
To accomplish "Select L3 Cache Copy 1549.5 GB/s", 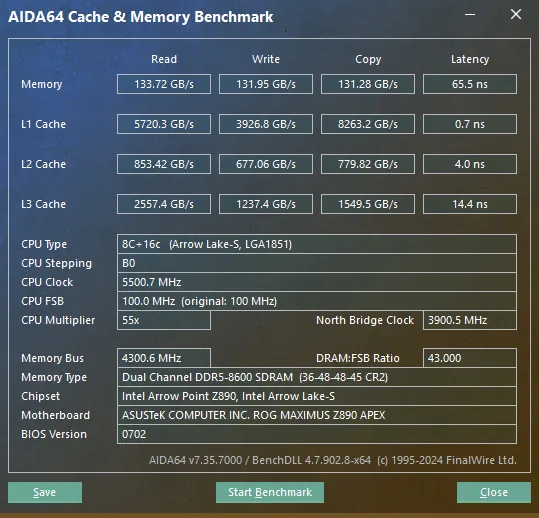I will point(368,204).
